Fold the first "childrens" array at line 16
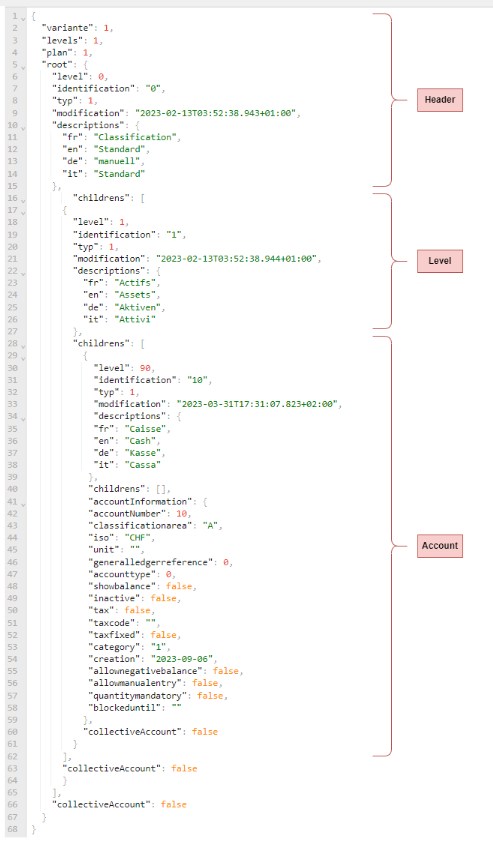This screenshot has width=493, height=842. 23,201
